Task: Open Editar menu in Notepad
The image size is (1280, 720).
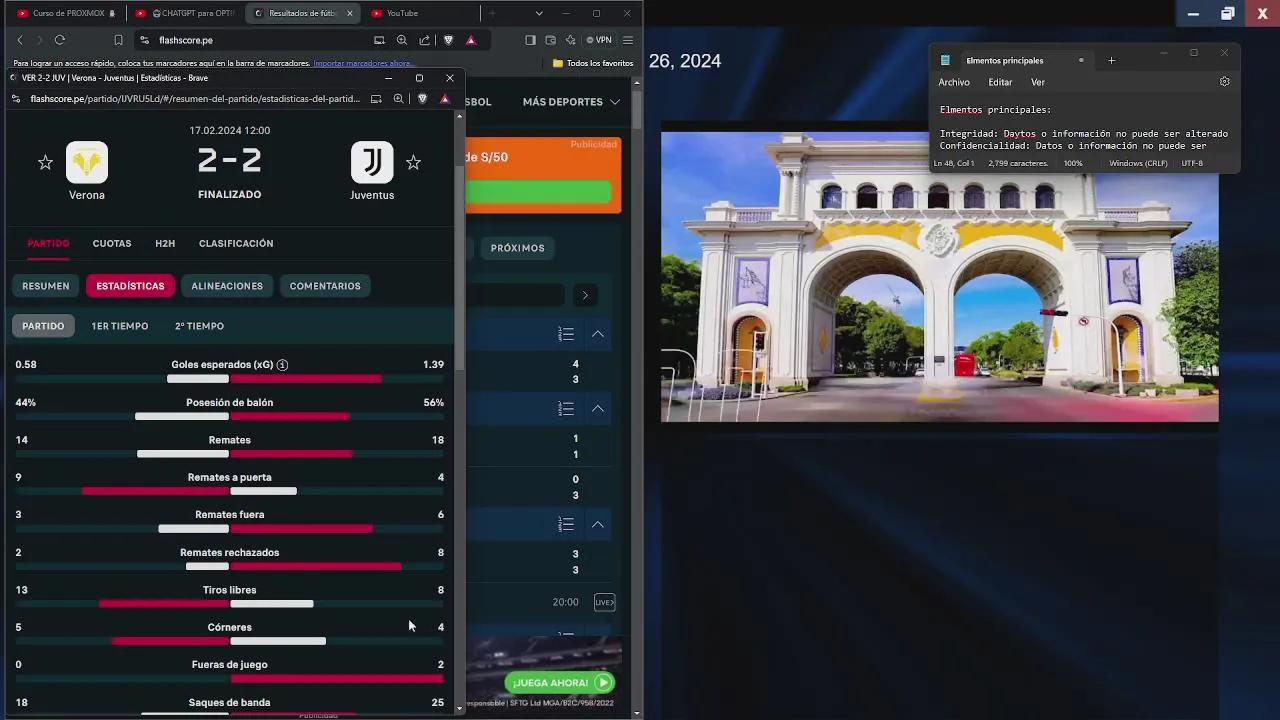Action: (1000, 82)
